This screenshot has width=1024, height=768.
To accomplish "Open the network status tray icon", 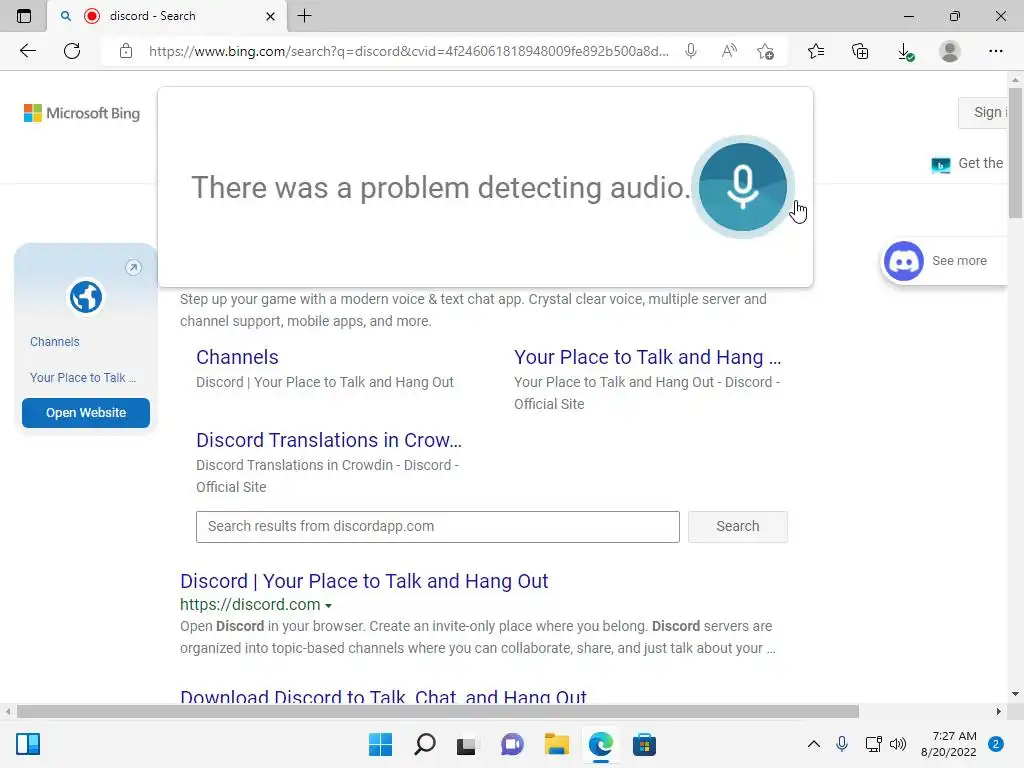I will click(x=873, y=744).
